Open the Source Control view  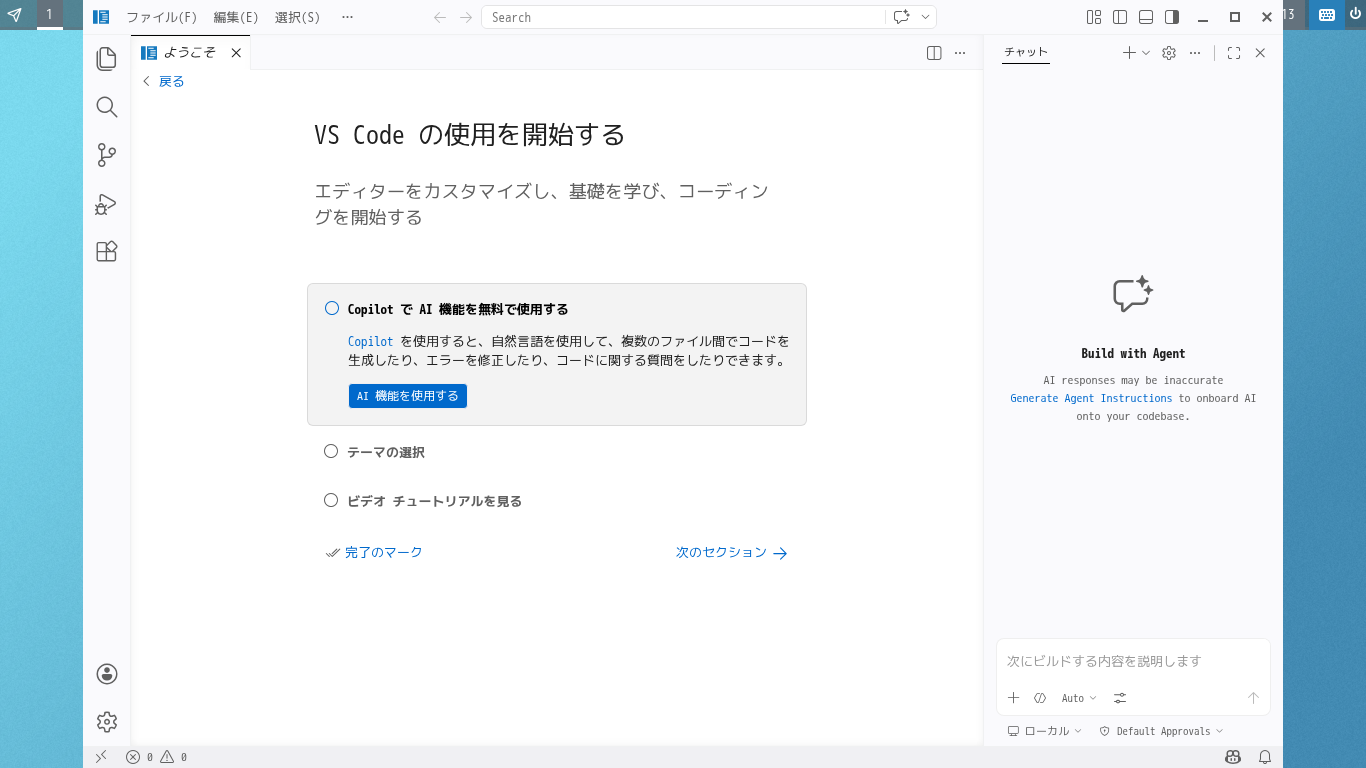106,155
